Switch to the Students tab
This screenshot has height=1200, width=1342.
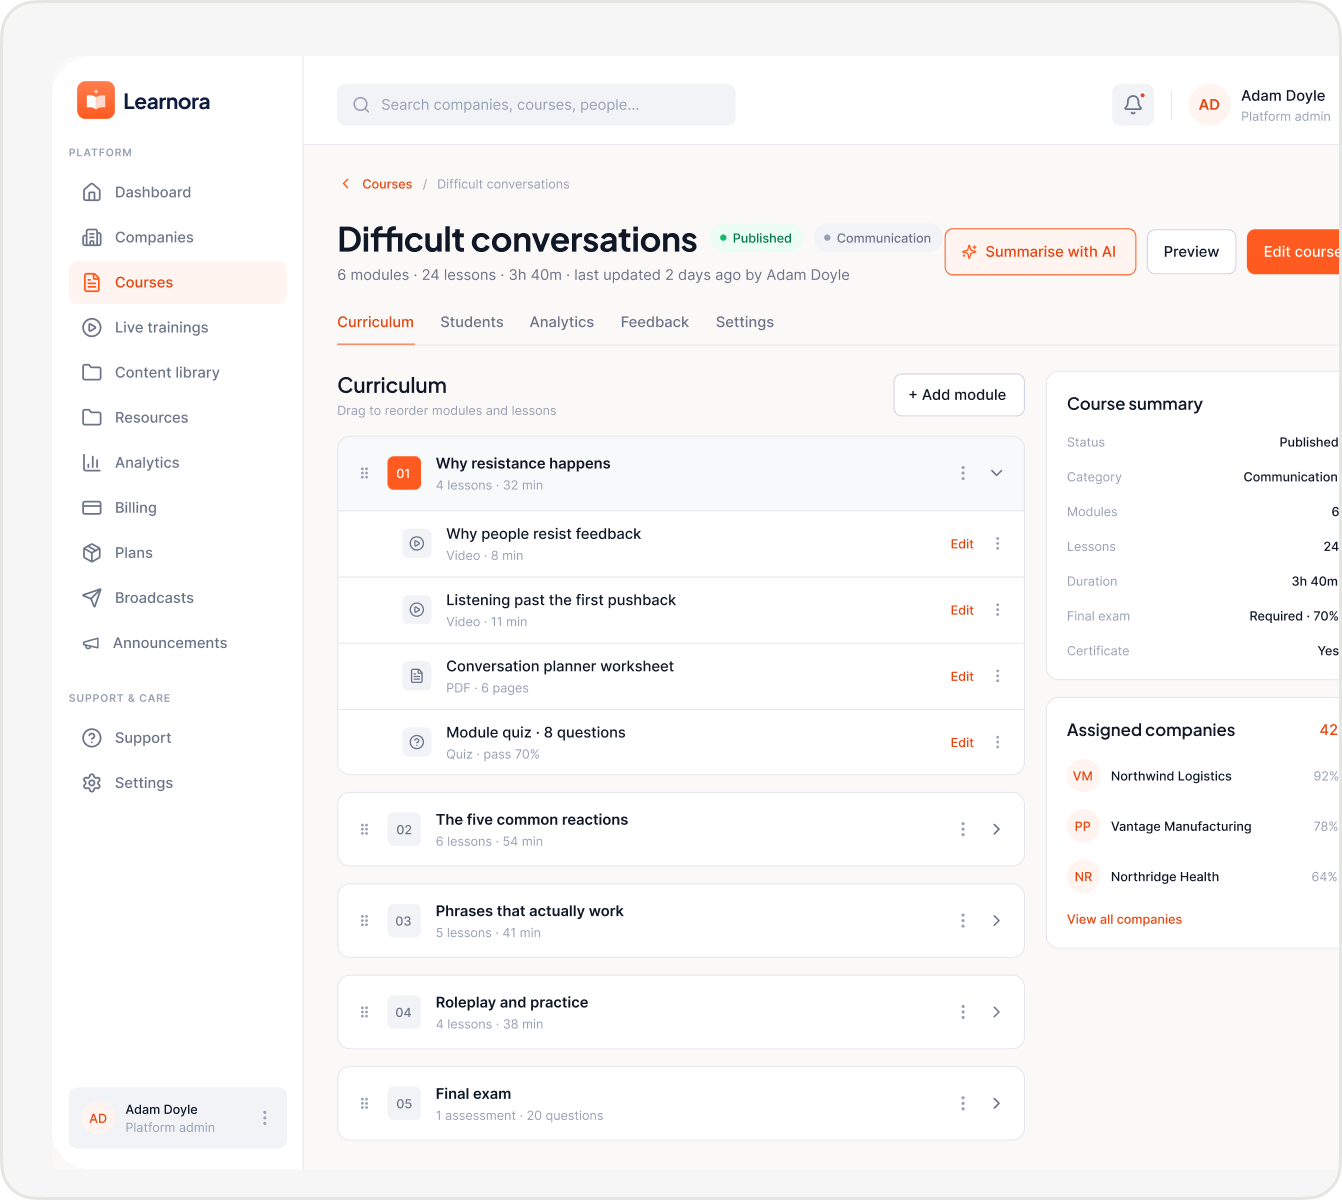pyautogui.click(x=472, y=322)
